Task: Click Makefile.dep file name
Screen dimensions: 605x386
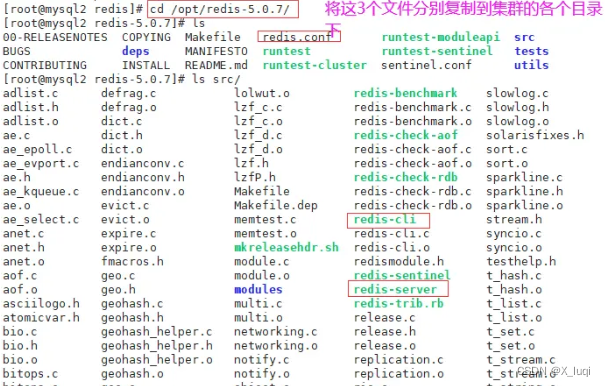Action: 276,205
